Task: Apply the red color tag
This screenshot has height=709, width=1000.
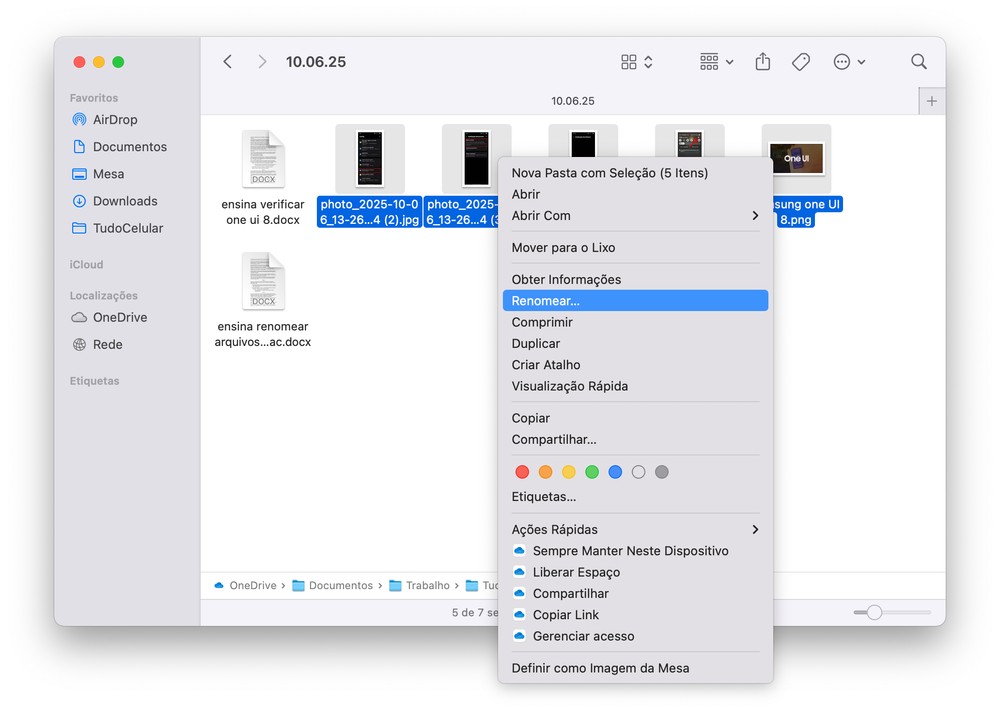Action: (522, 472)
